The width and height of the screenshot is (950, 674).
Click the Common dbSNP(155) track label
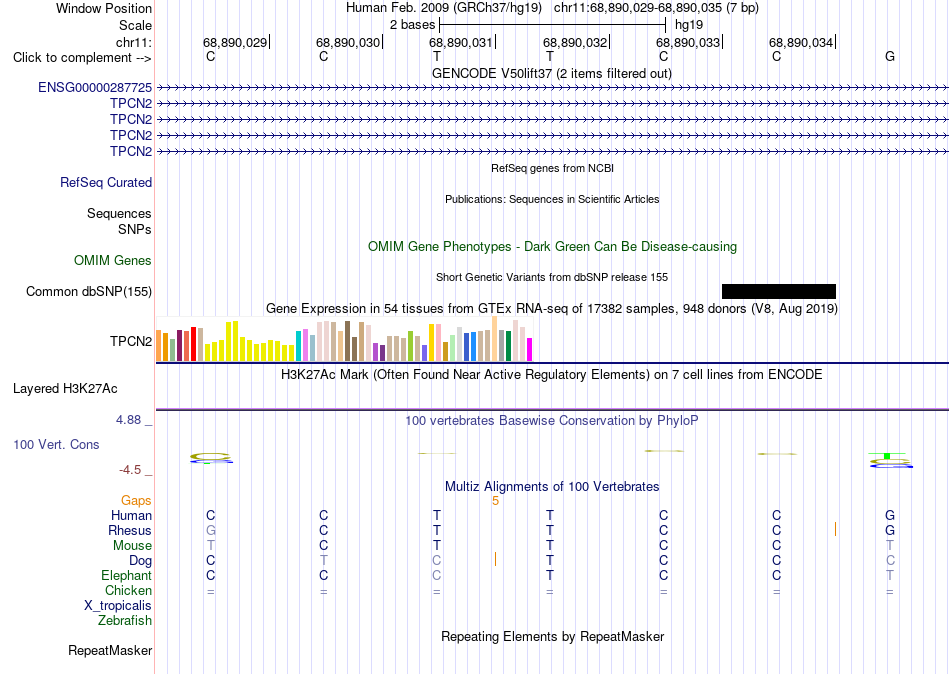(89, 292)
